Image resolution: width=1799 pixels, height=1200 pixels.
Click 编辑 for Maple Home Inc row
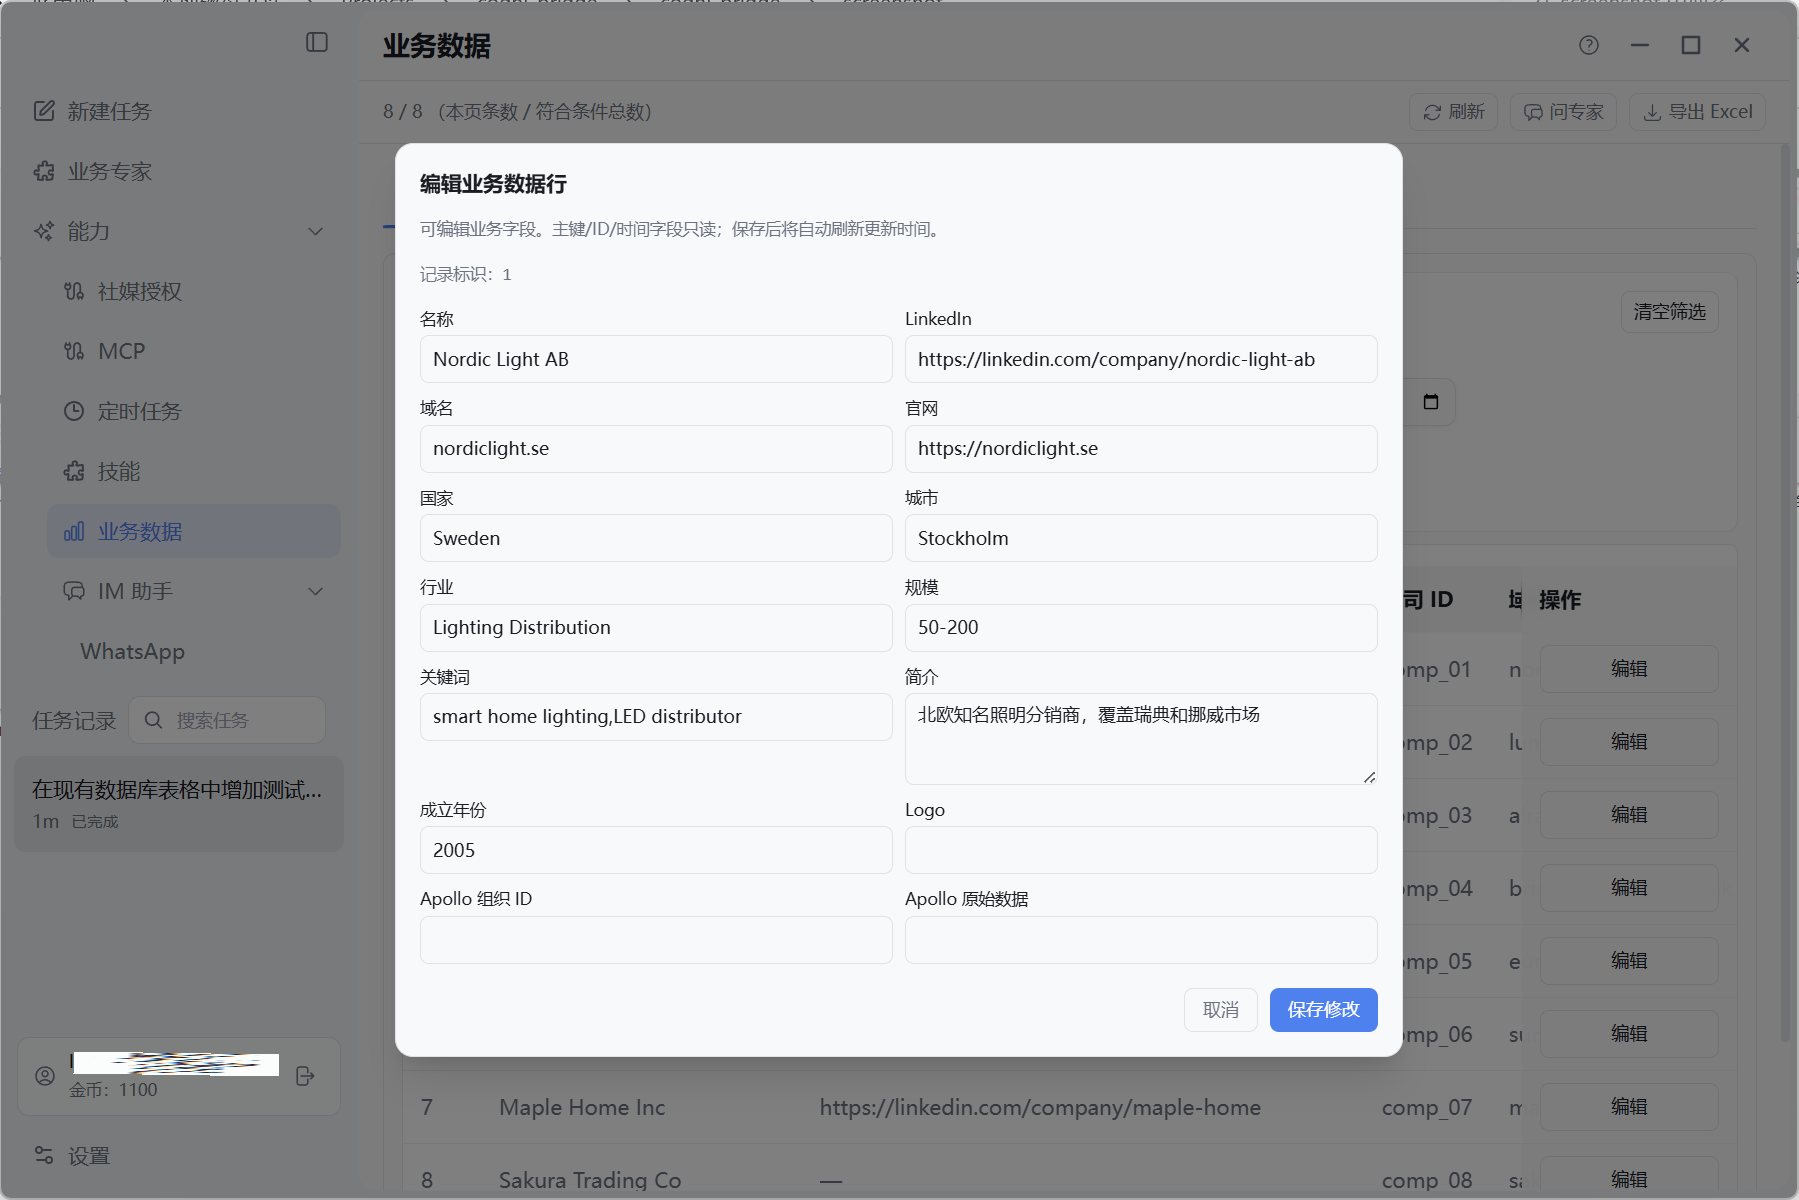pyautogui.click(x=1629, y=1107)
